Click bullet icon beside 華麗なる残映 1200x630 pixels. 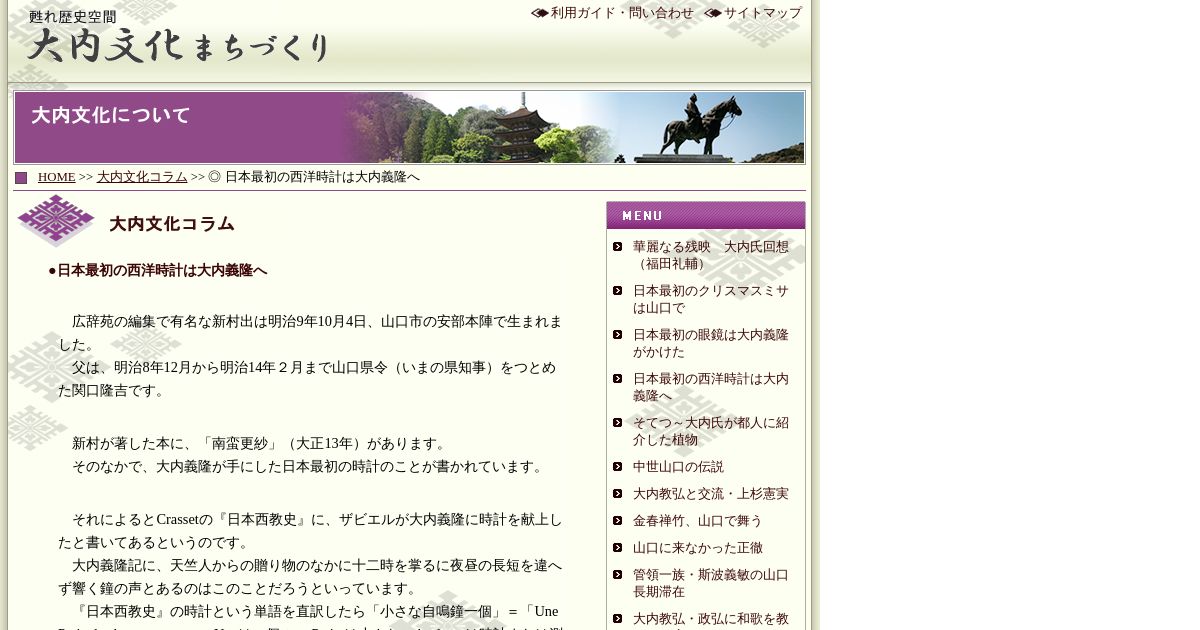pos(618,247)
